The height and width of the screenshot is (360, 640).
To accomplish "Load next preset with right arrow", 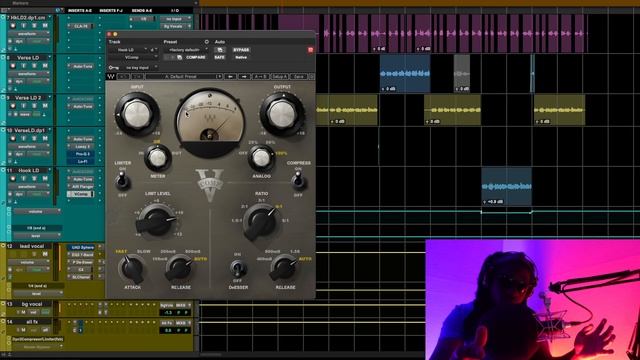I will point(244,76).
